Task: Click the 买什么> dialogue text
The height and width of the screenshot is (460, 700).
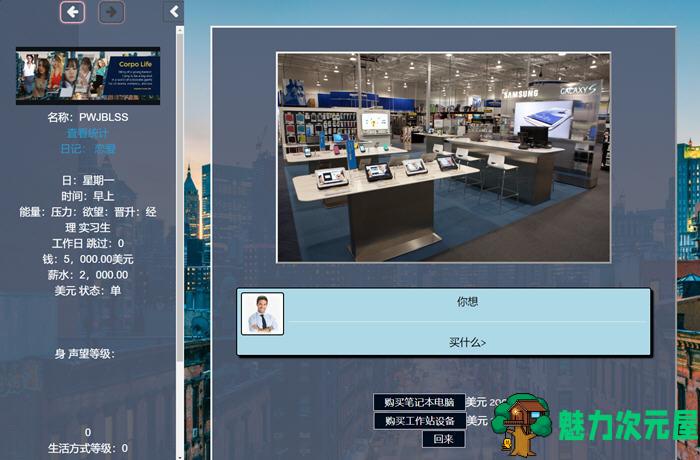Action: pos(467,343)
